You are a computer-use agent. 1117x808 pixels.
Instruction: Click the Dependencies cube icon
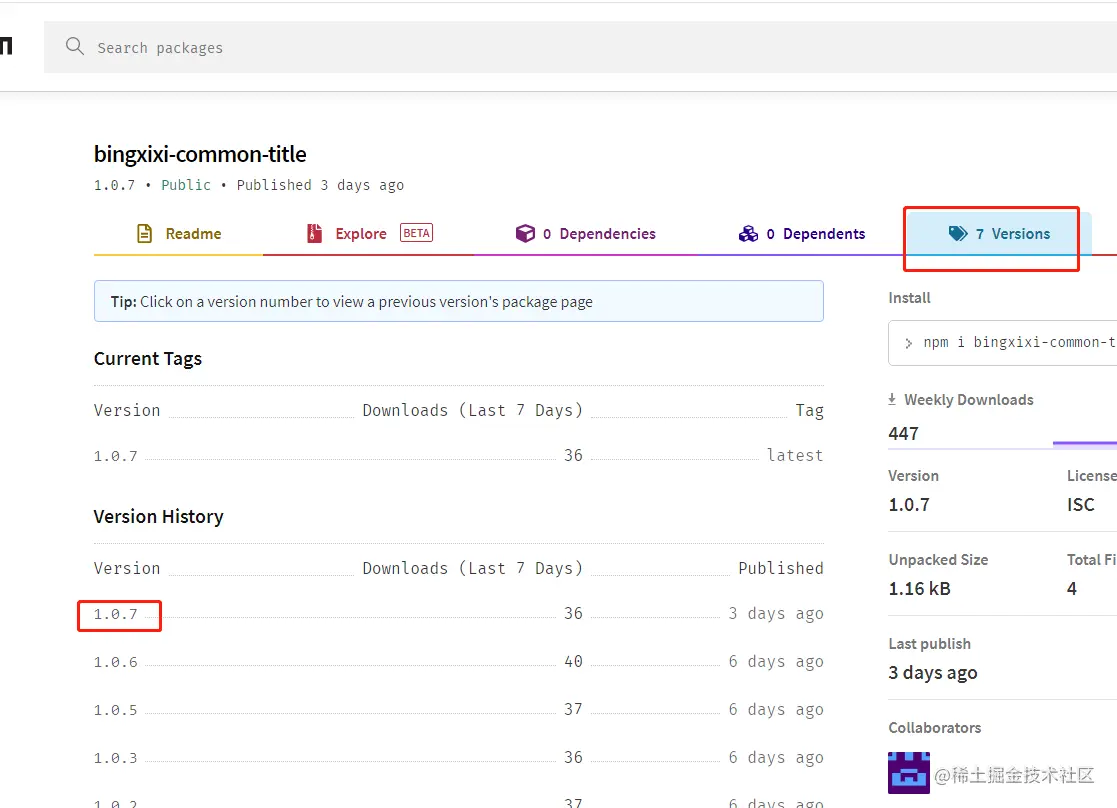[x=525, y=234]
